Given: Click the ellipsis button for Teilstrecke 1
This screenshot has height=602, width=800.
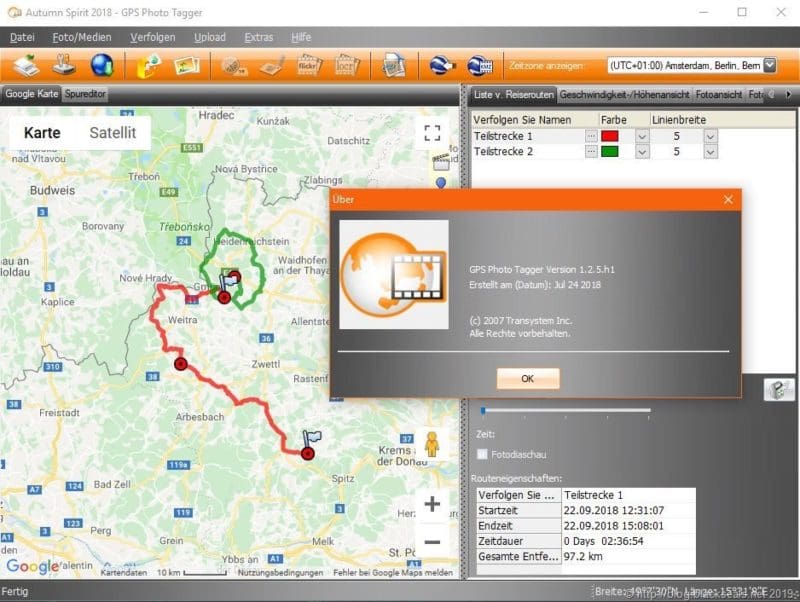Looking at the screenshot, I should 591,136.
